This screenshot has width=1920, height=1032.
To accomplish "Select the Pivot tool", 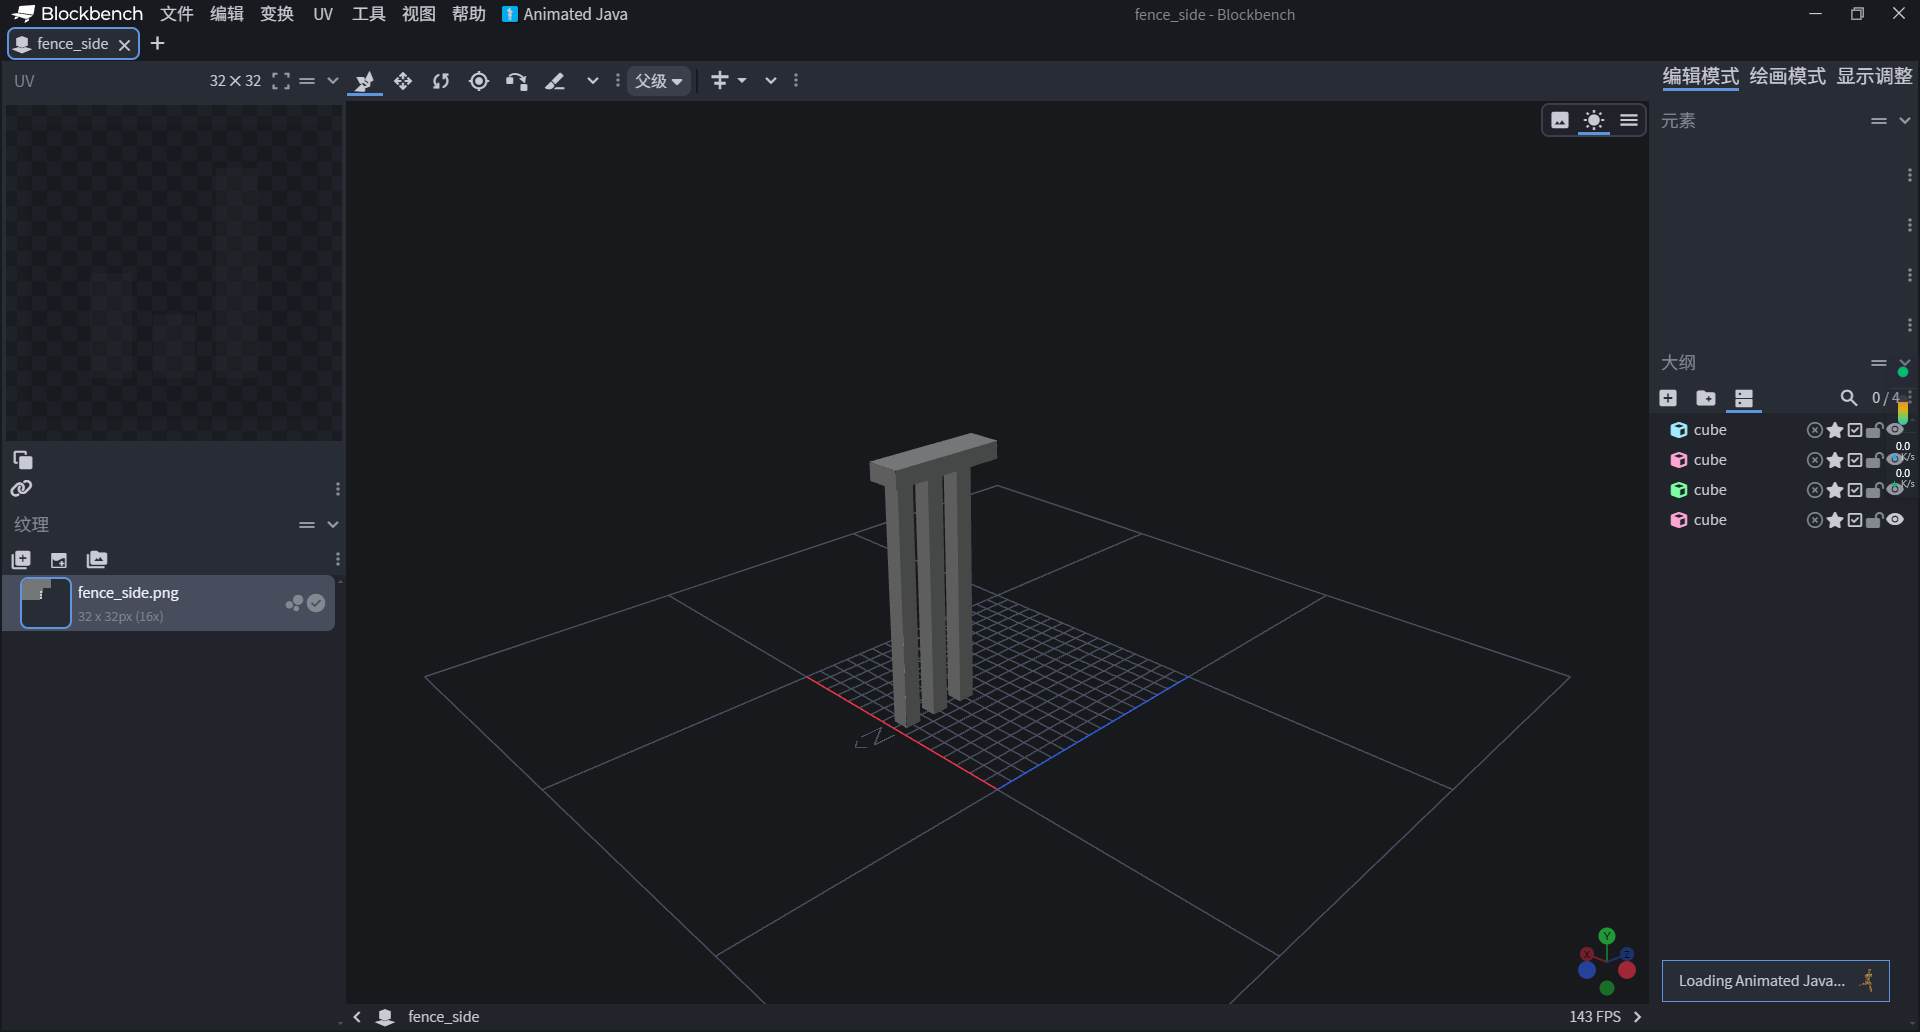I will coord(479,81).
